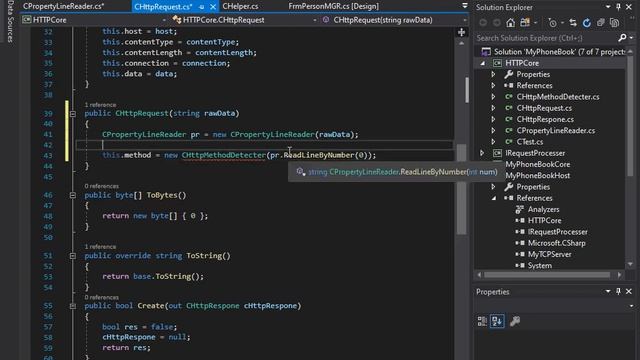Click CHttpMethodDetecter in line 43 code
Image resolution: width=640 pixels, height=360 pixels.
[x=223, y=155]
